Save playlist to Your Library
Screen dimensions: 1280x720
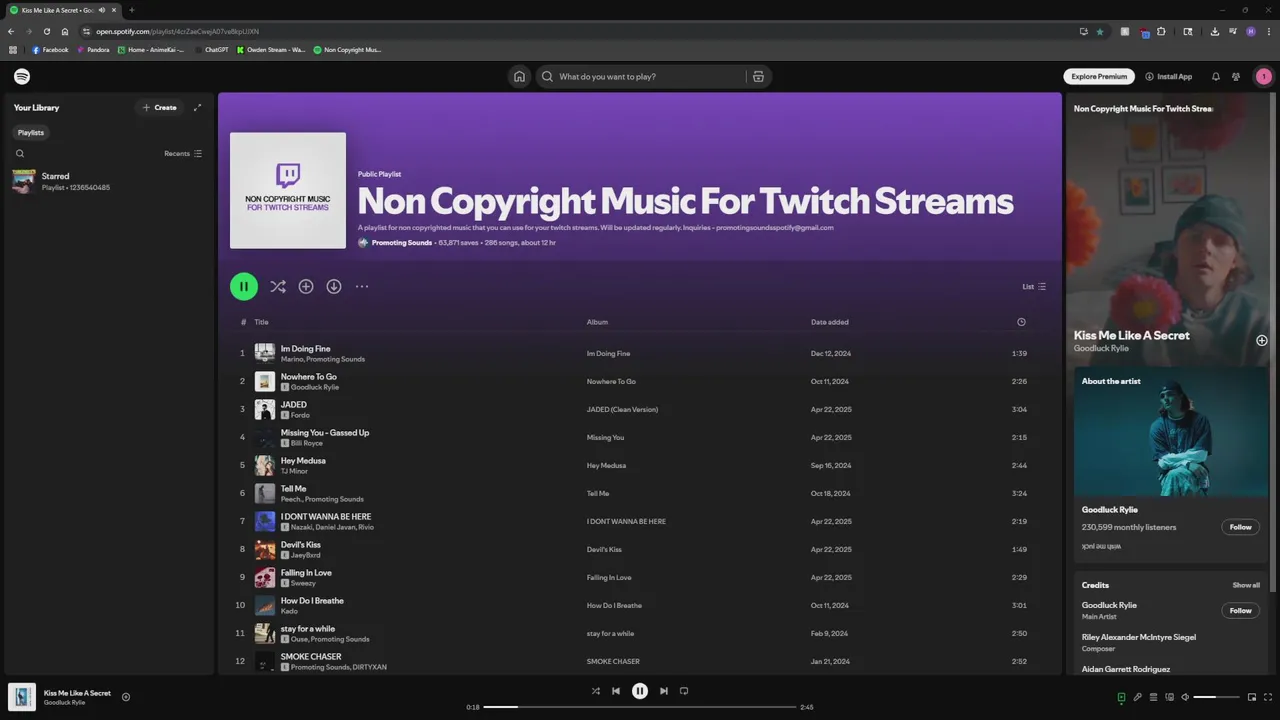pos(306,286)
